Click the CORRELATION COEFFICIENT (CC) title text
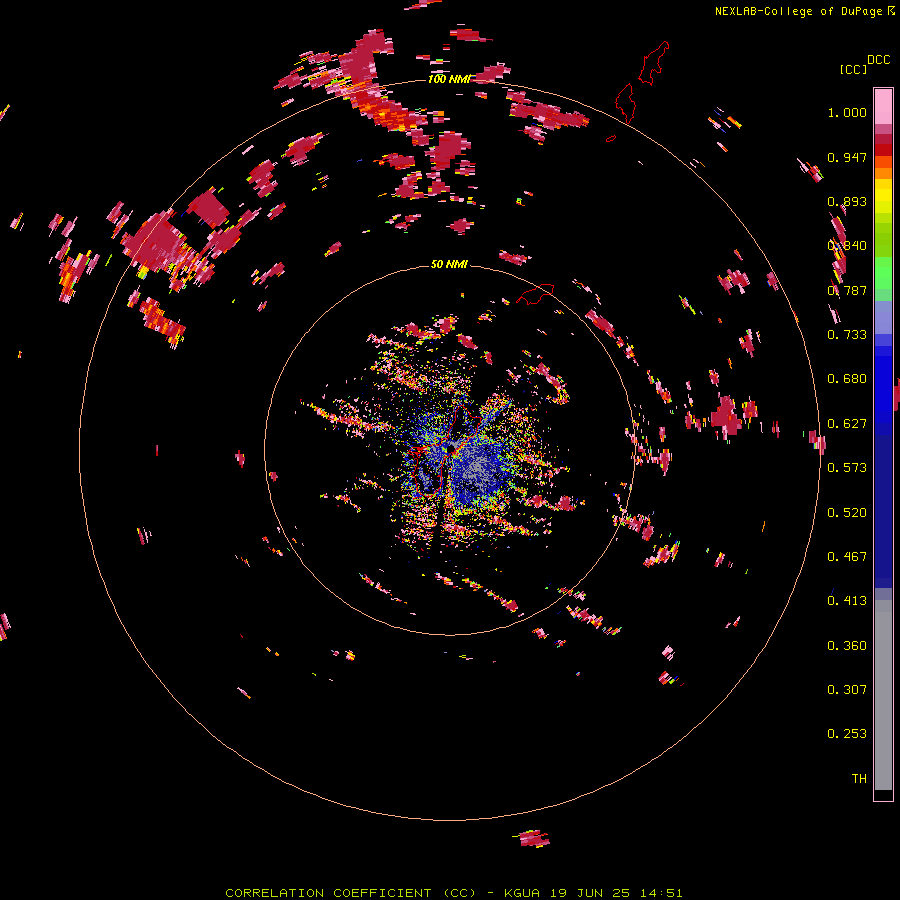Viewport: 900px width, 900px height. point(350,893)
